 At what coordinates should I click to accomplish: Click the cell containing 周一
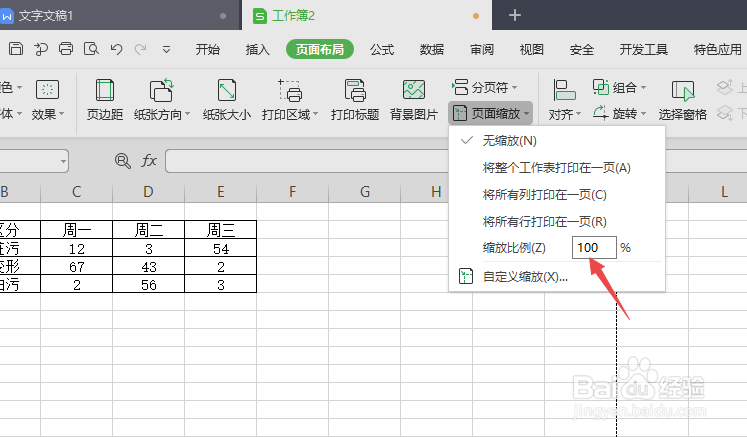pyautogui.click(x=76, y=230)
